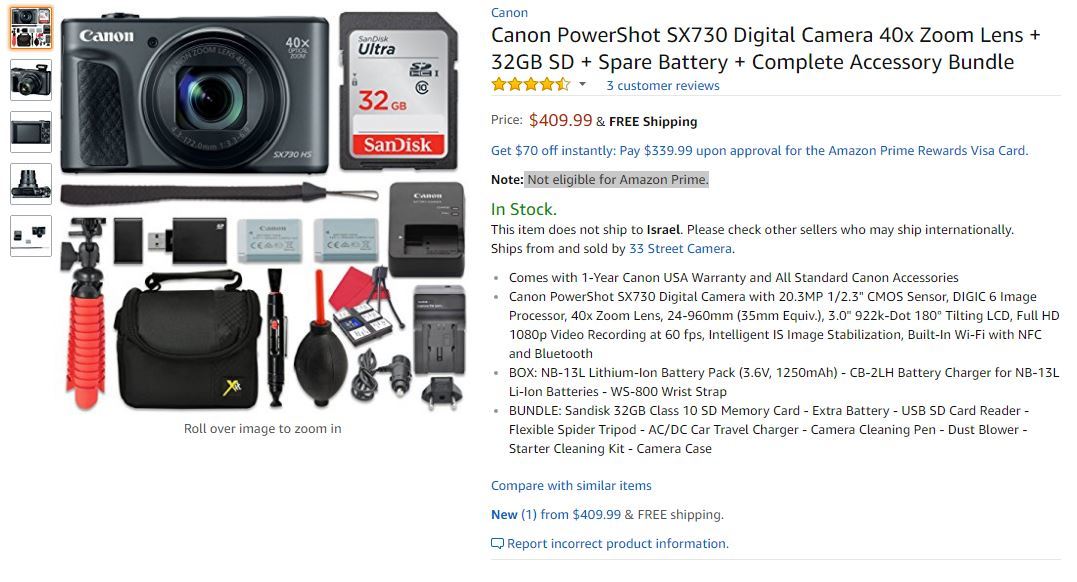Visit the 33 Street Camera seller page
The width and height of the screenshot is (1077, 582).
(x=680, y=249)
